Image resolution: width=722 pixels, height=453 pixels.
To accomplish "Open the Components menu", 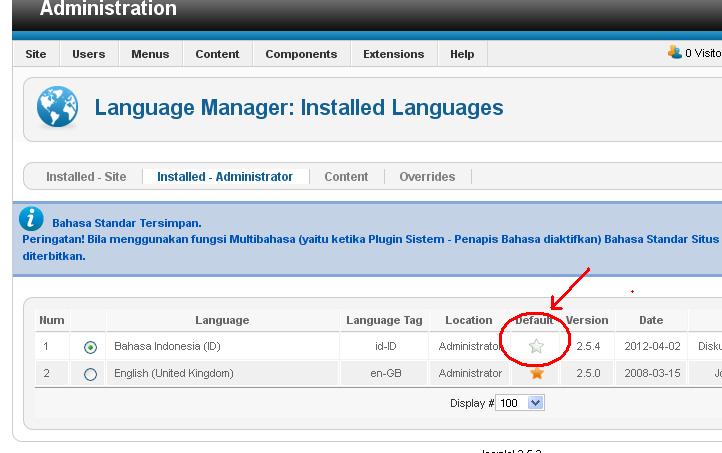I will pyautogui.click(x=301, y=54).
